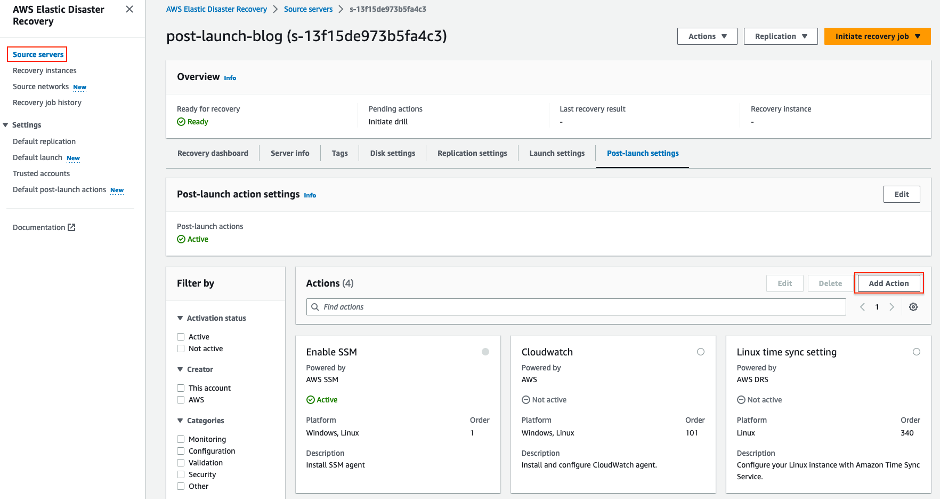Open Default post-launch actions link

click(59, 190)
